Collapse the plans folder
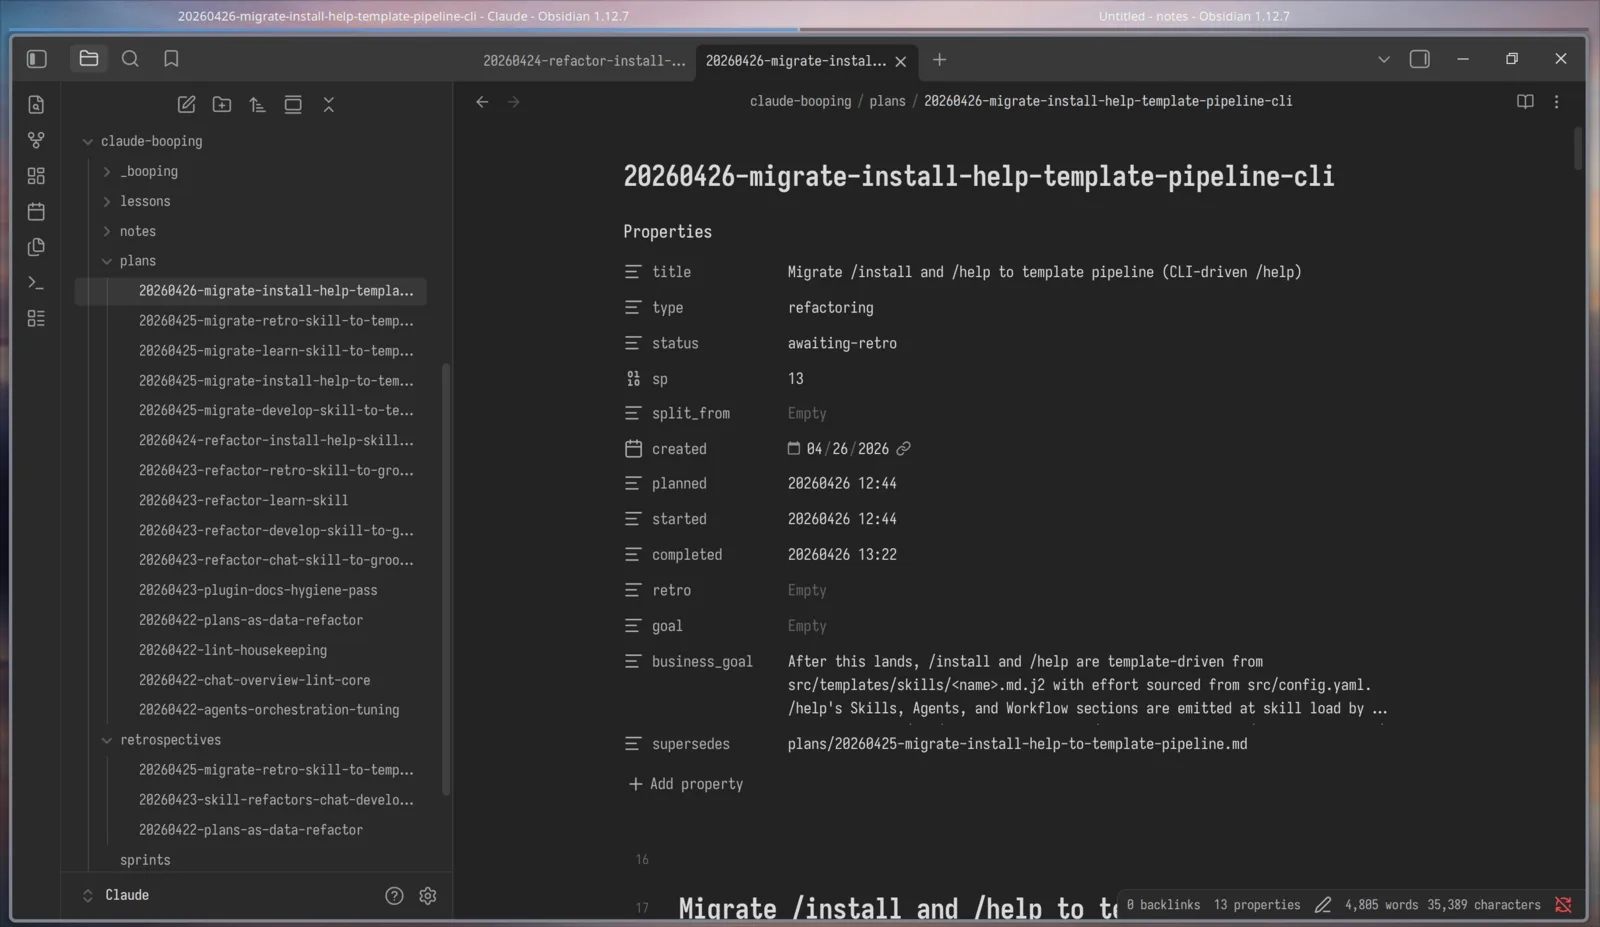This screenshot has width=1600, height=927. 107,262
